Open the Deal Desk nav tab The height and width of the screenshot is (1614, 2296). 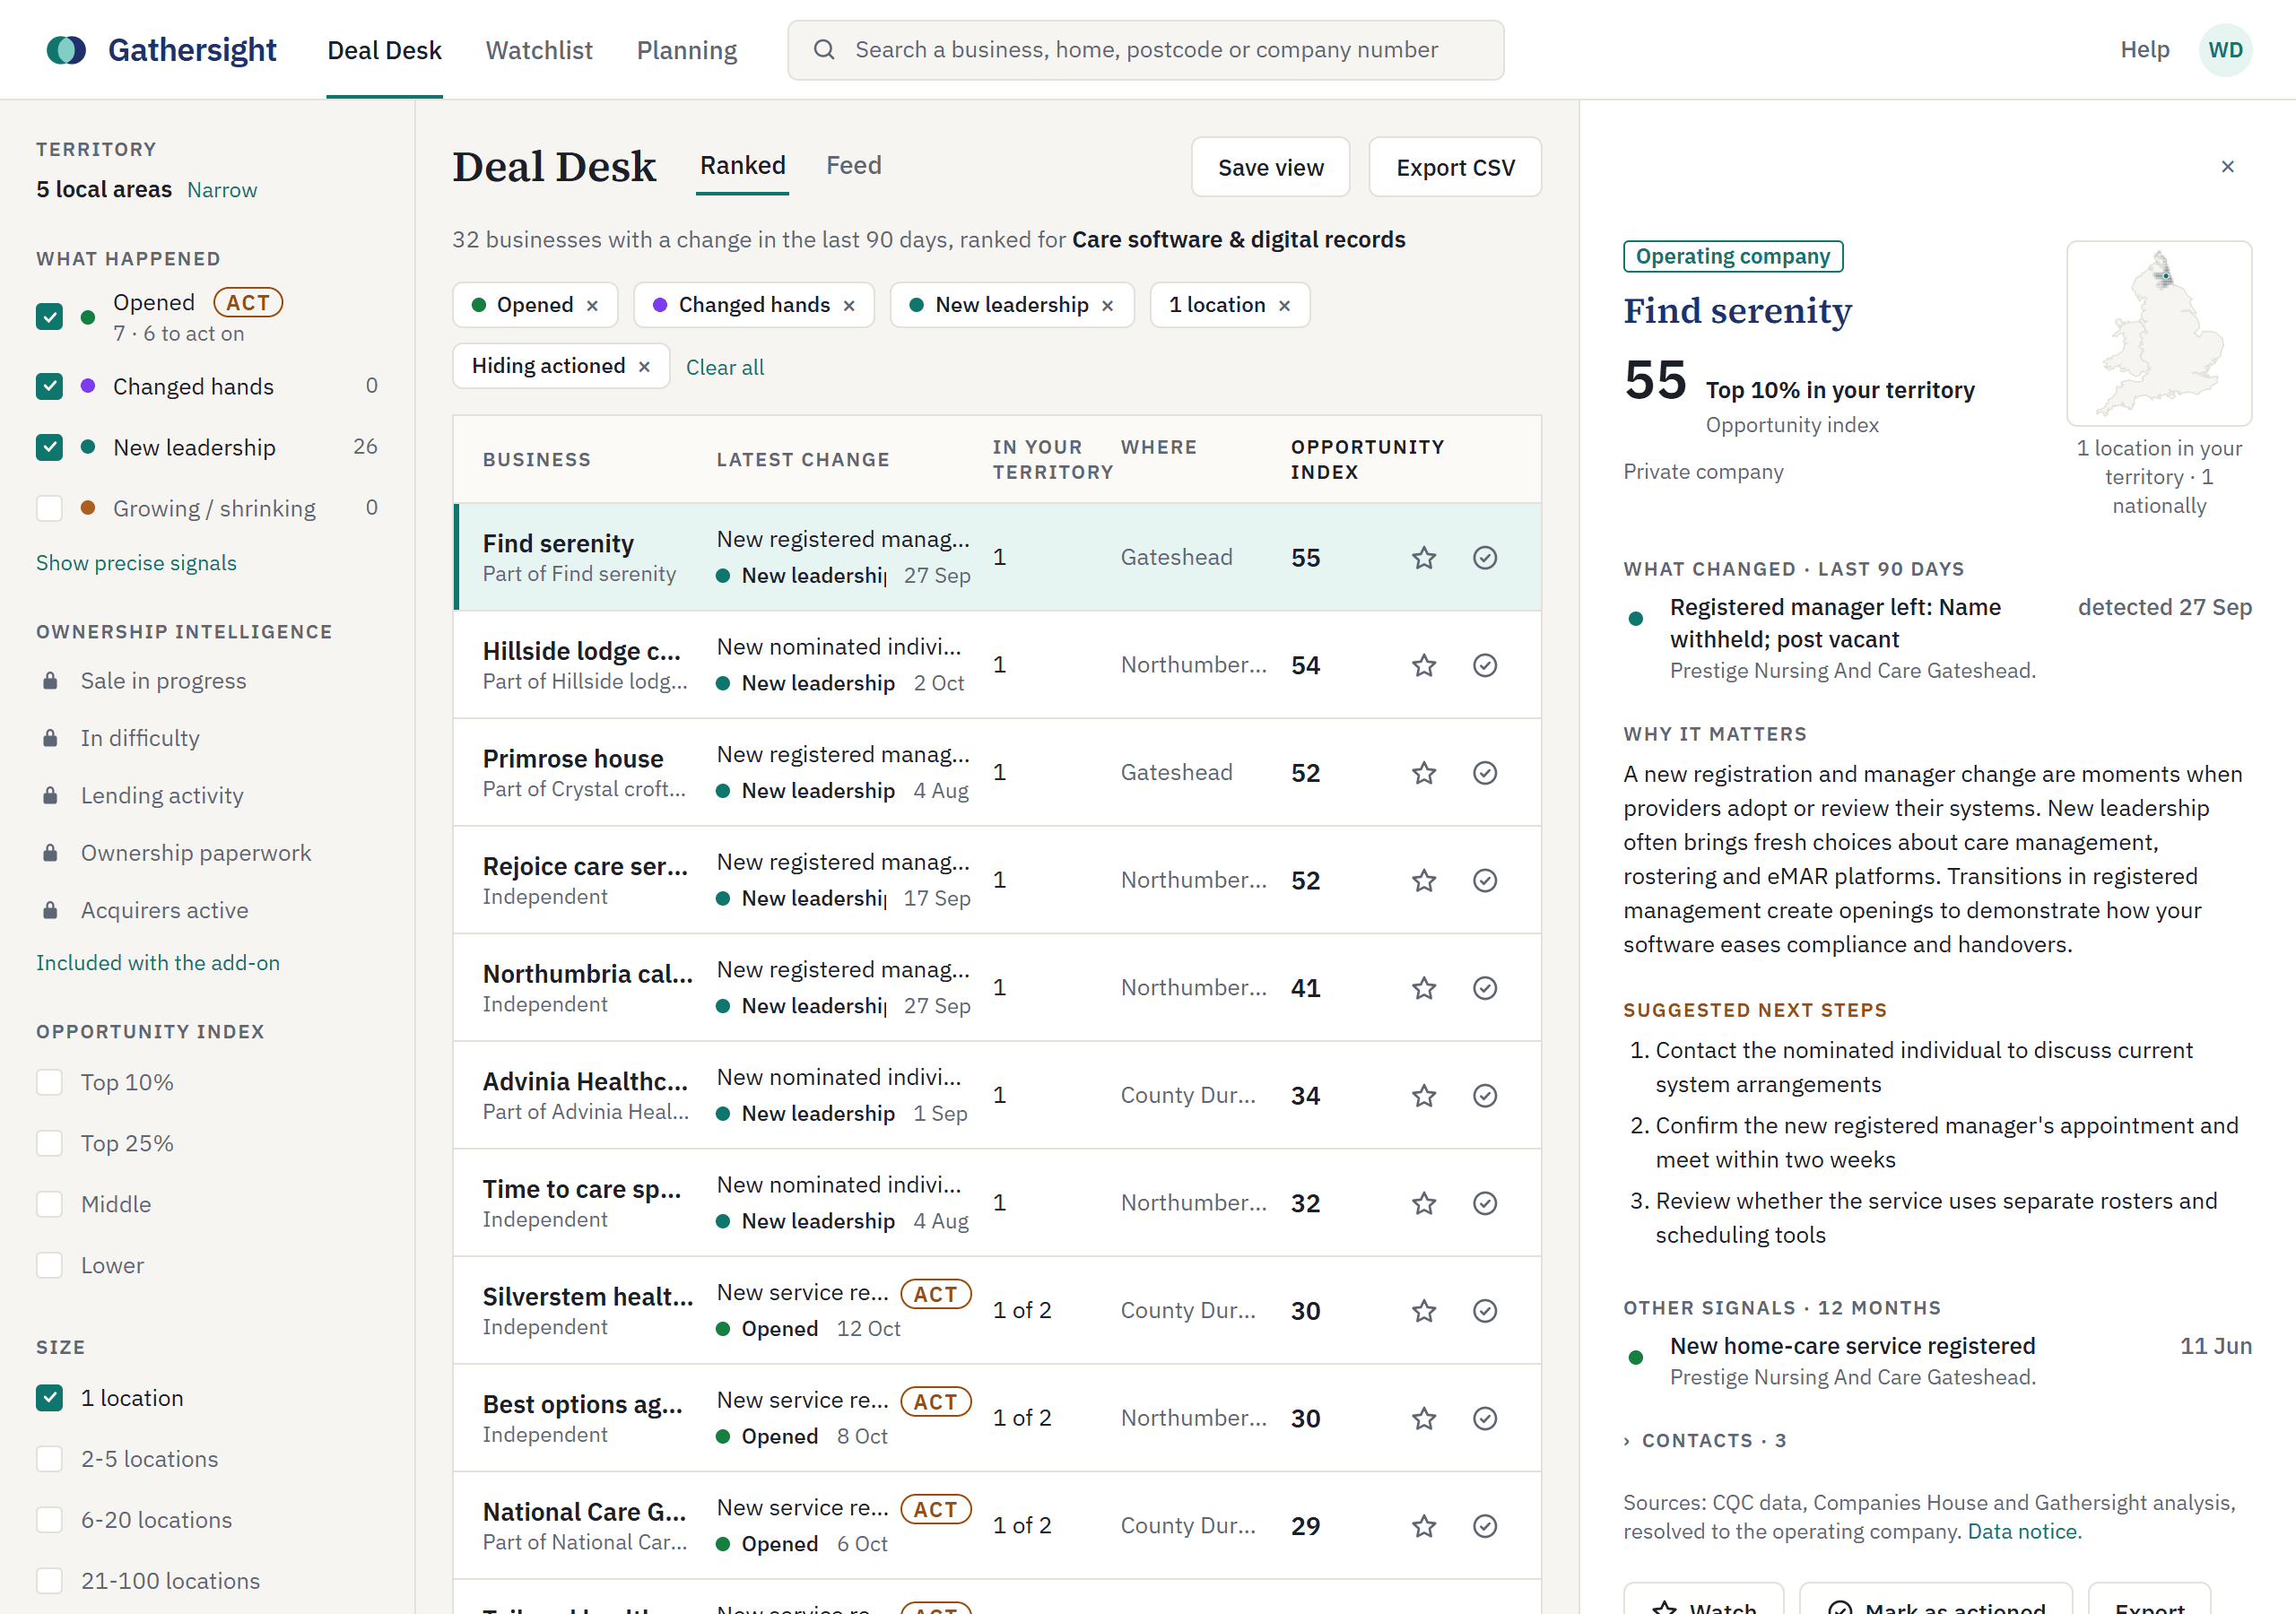[384, 50]
